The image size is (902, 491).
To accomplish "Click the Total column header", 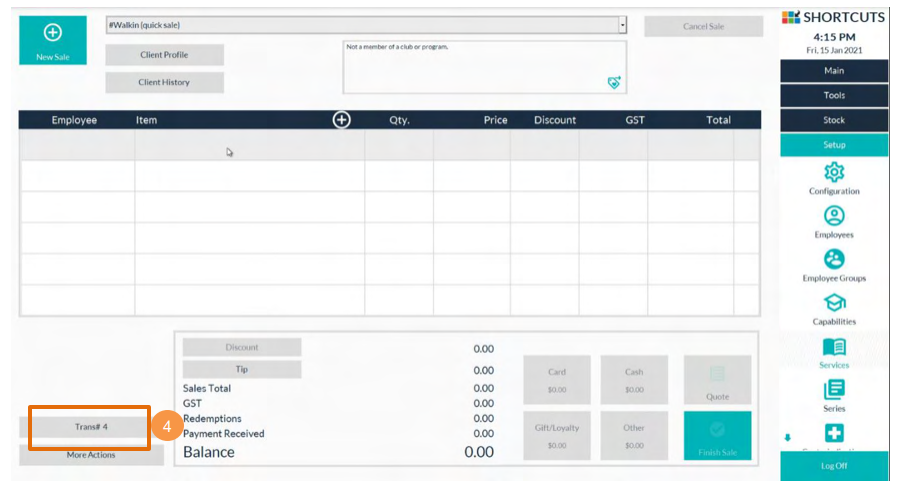I will coord(718,120).
